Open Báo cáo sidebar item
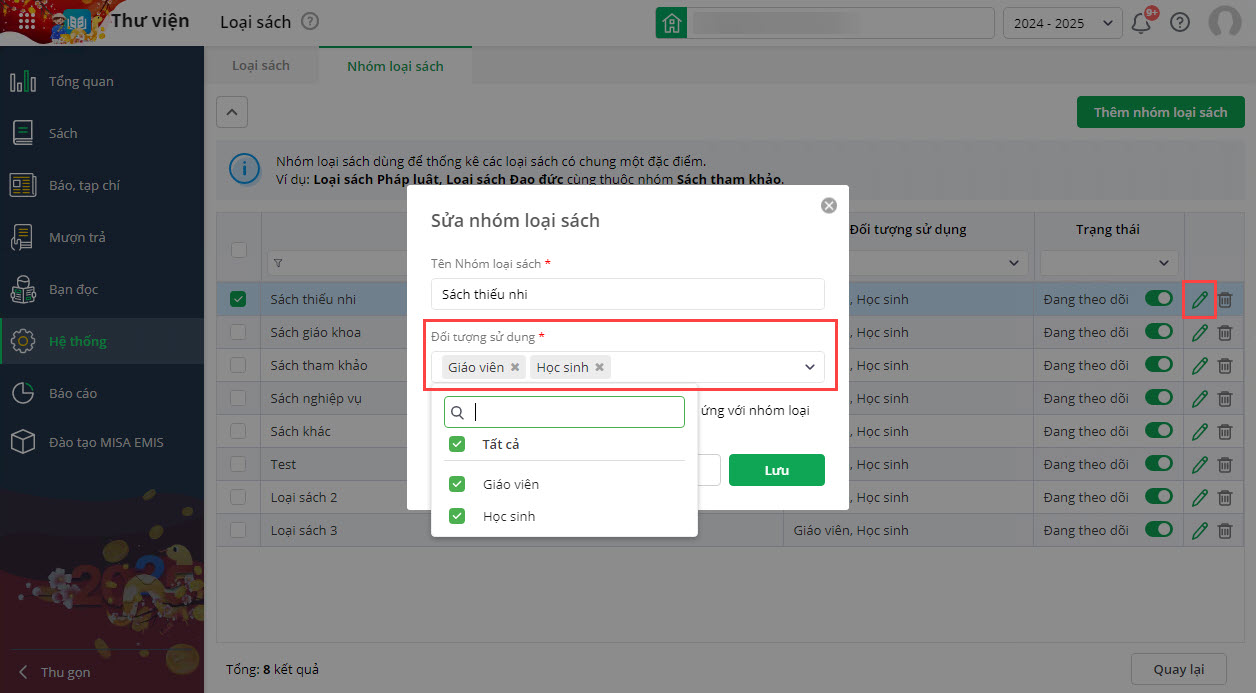1256x693 pixels. [x=102, y=393]
